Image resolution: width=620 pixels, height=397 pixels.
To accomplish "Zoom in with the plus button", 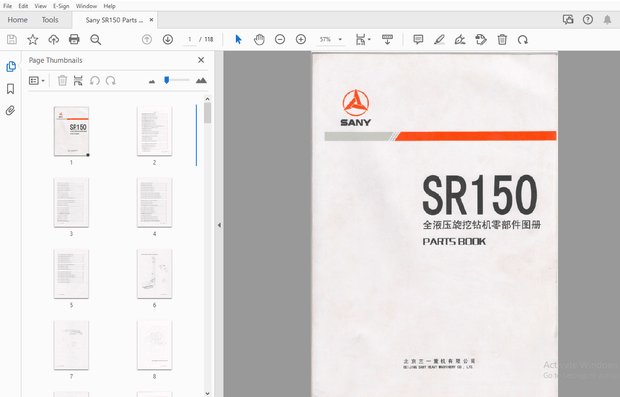I will coord(301,40).
